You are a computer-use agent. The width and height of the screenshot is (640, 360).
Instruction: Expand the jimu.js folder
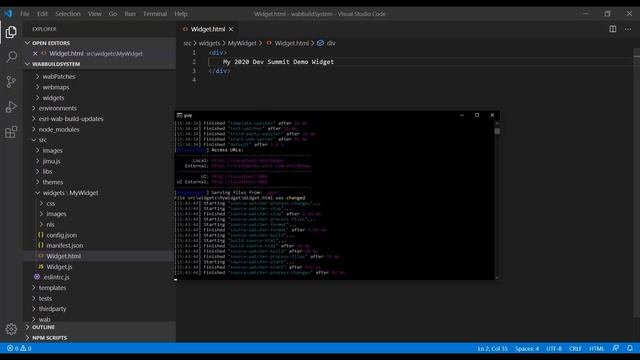(51, 161)
